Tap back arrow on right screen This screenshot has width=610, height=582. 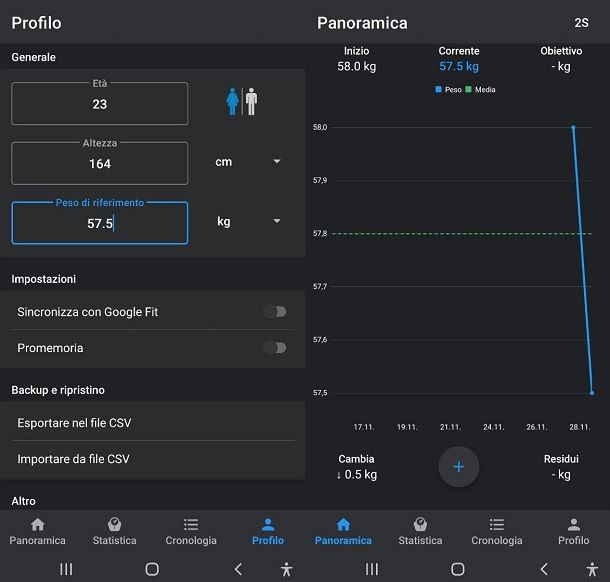(544, 569)
